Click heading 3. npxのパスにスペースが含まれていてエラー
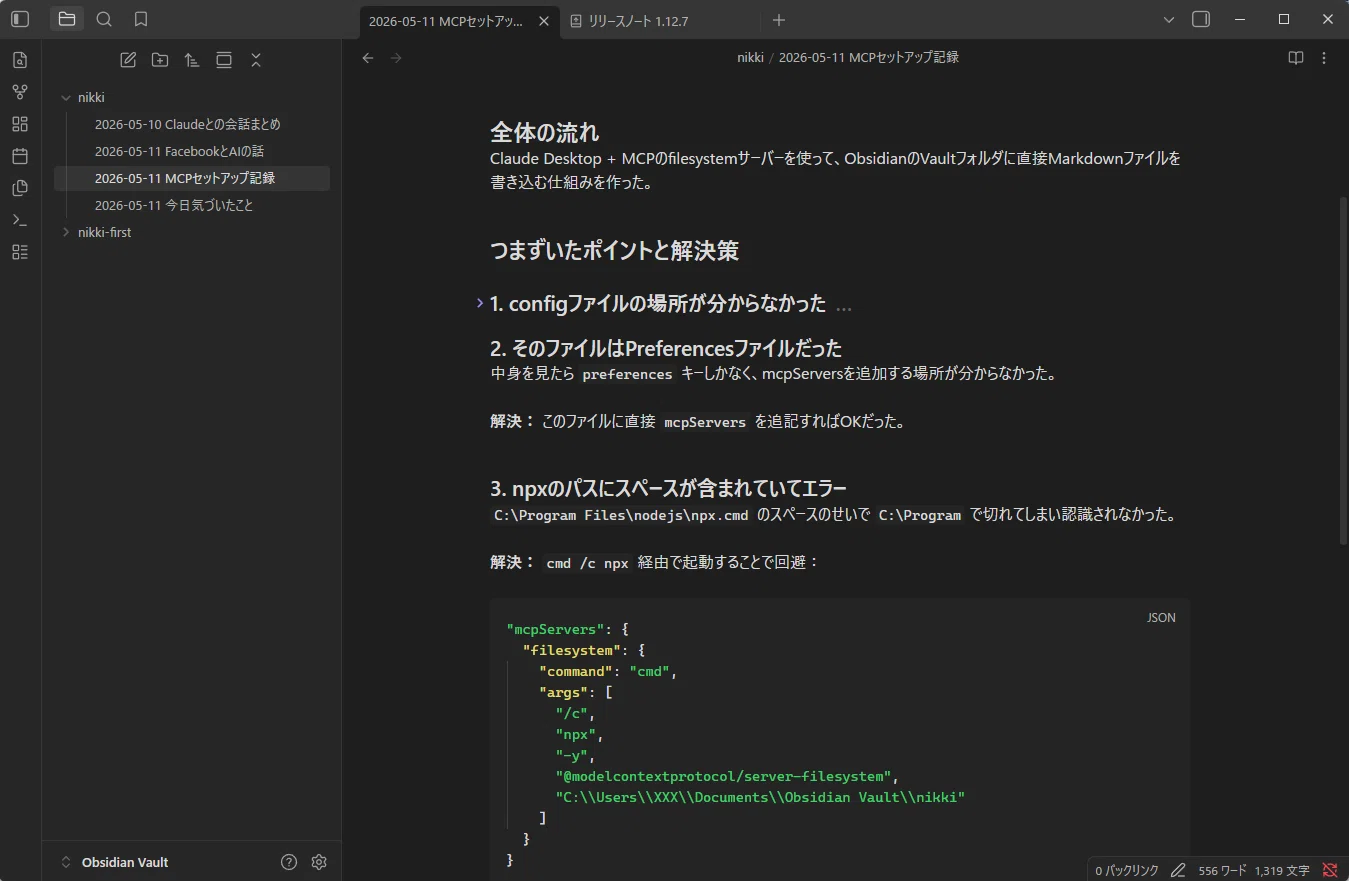Screen dimensions: 1349x881 668,488
